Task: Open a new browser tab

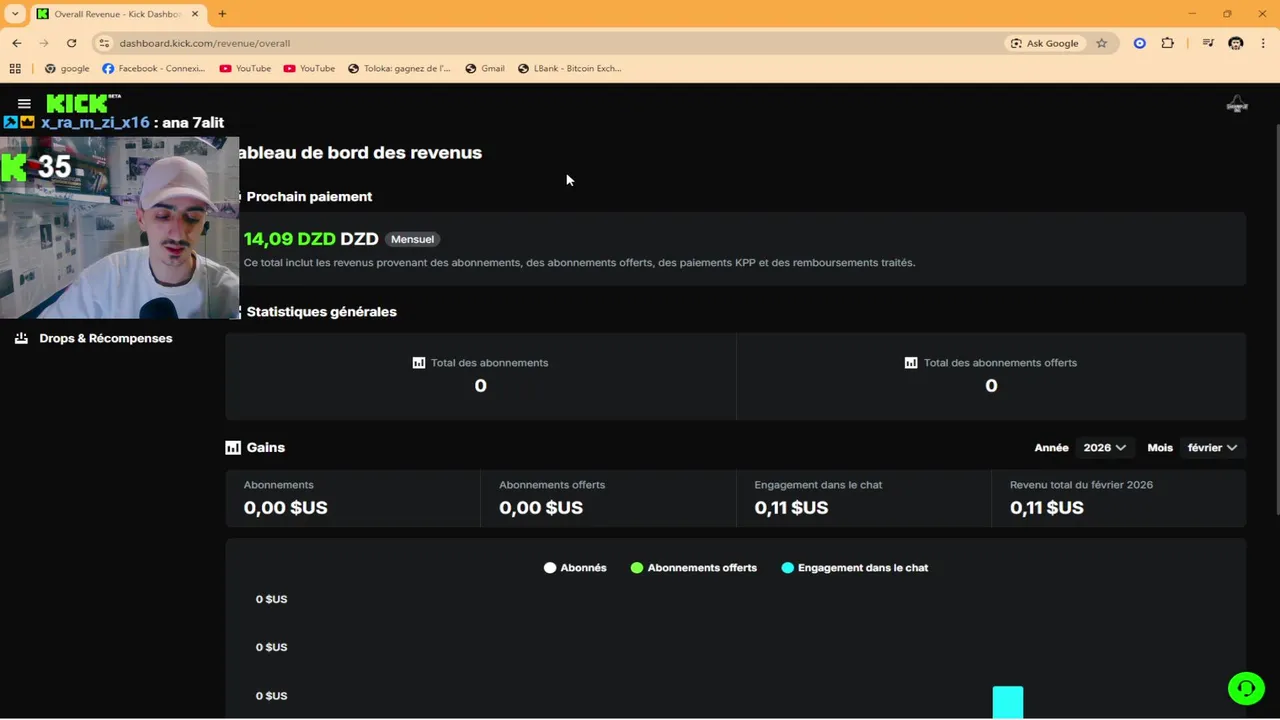Action: pos(222,14)
